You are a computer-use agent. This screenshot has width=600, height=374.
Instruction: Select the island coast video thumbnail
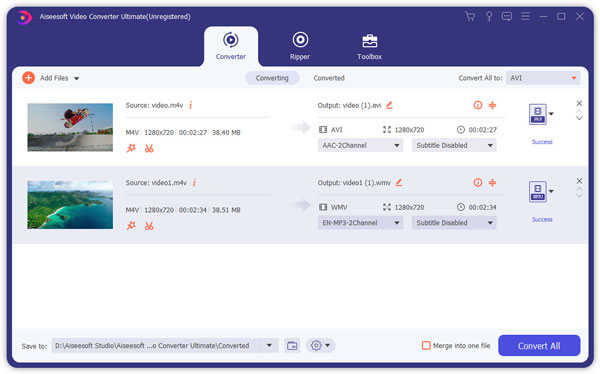(70, 205)
